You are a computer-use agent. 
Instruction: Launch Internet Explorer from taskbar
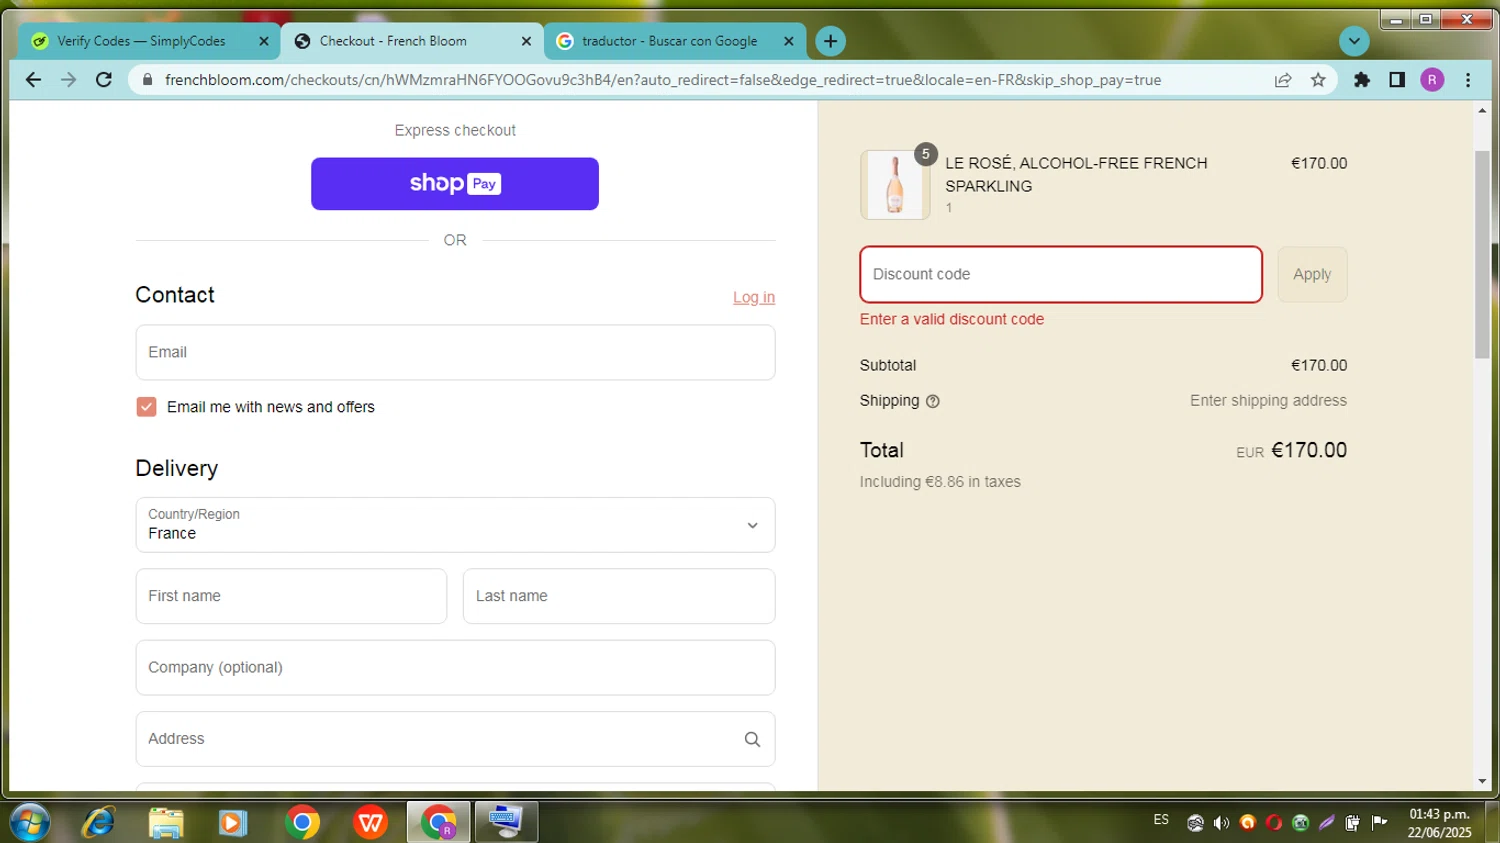[x=98, y=822]
